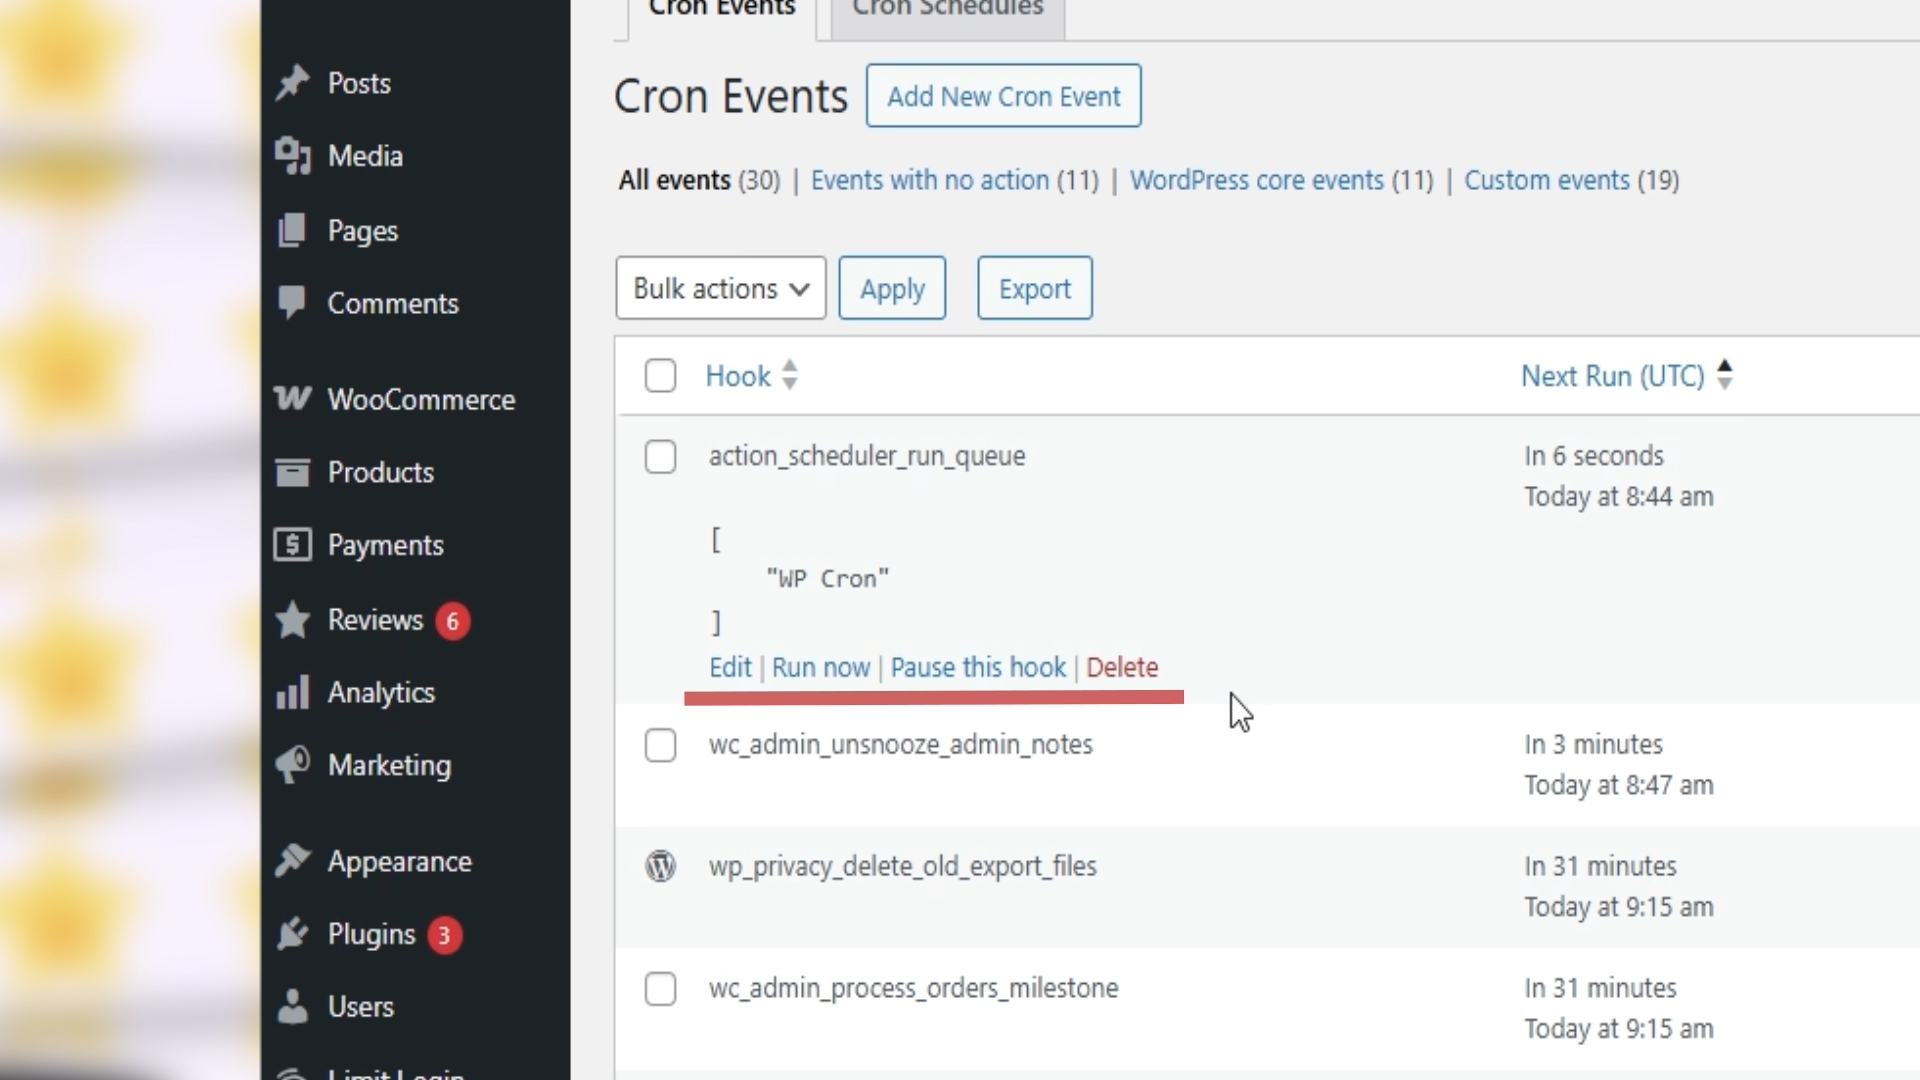1920x1080 pixels.
Task: Filter by WordPress core events
Action: click(1256, 180)
